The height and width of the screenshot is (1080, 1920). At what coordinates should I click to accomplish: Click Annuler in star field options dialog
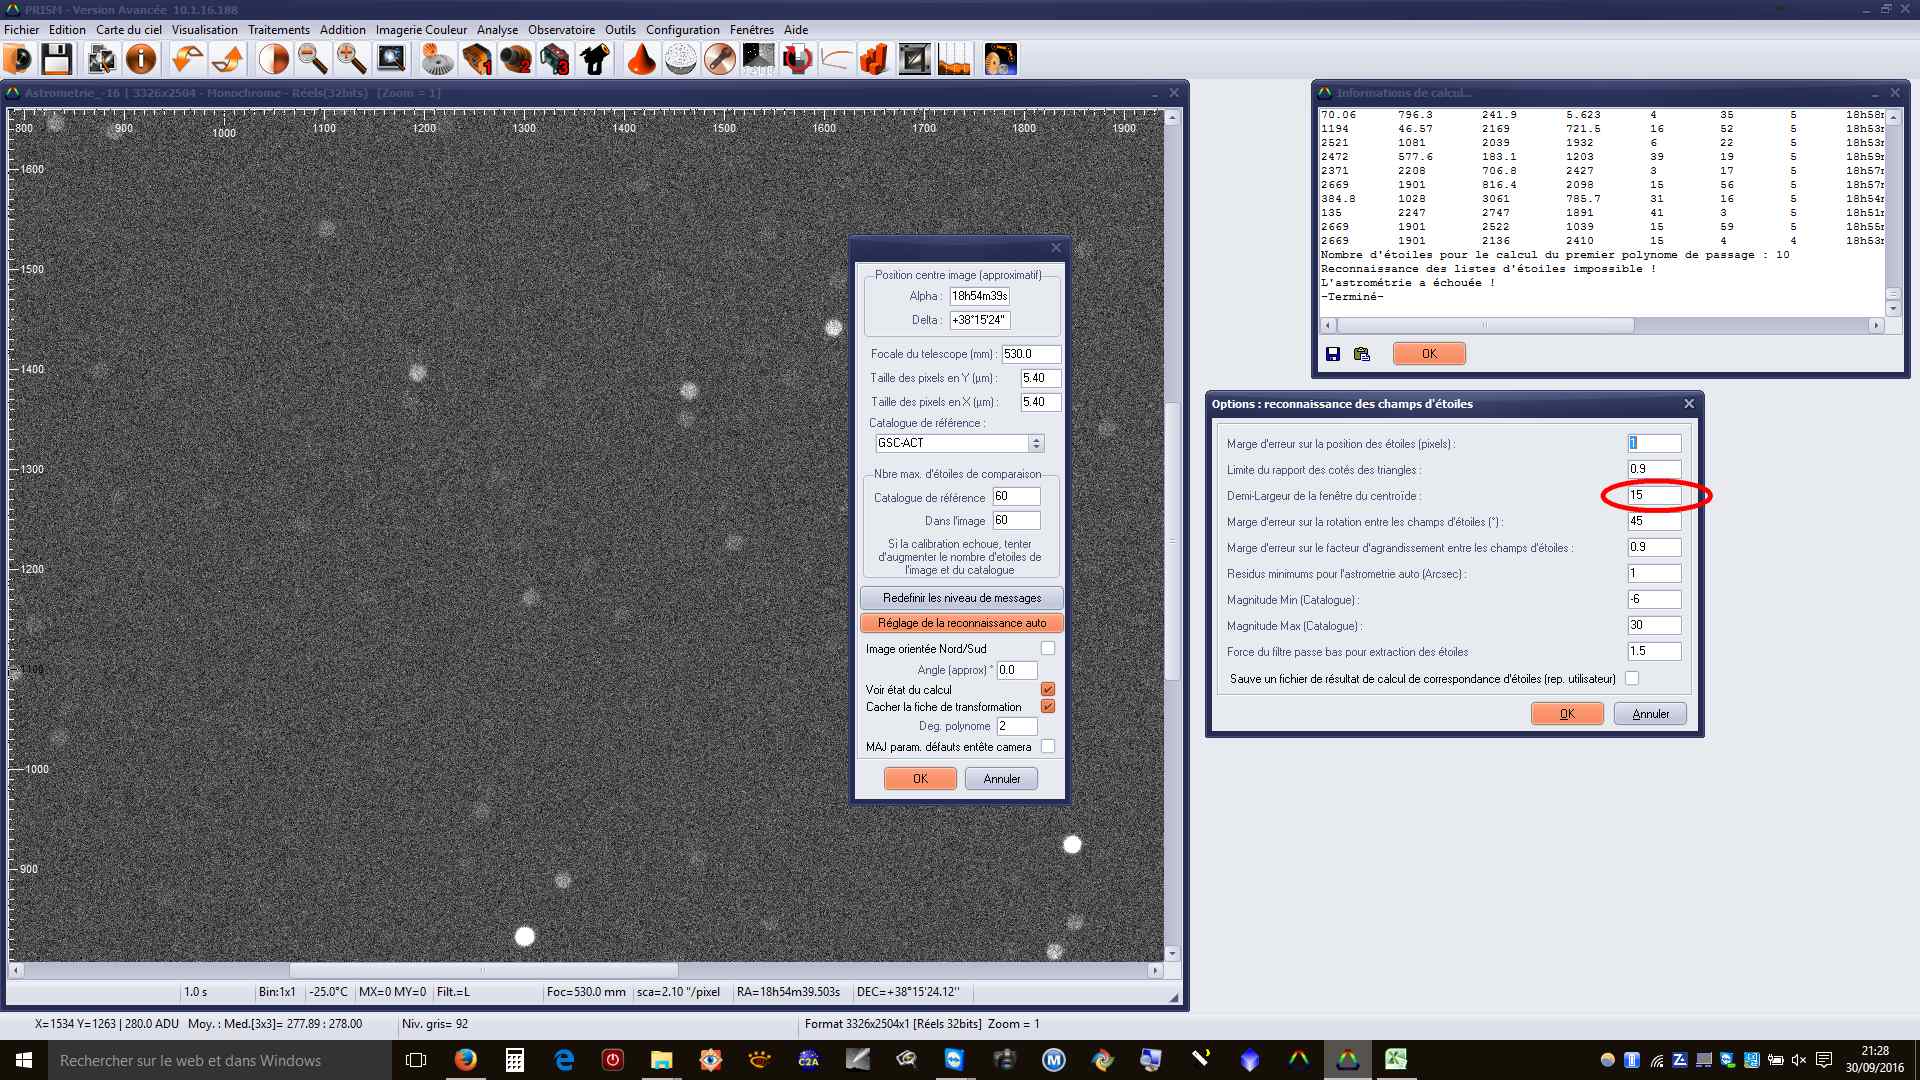pyautogui.click(x=1650, y=714)
